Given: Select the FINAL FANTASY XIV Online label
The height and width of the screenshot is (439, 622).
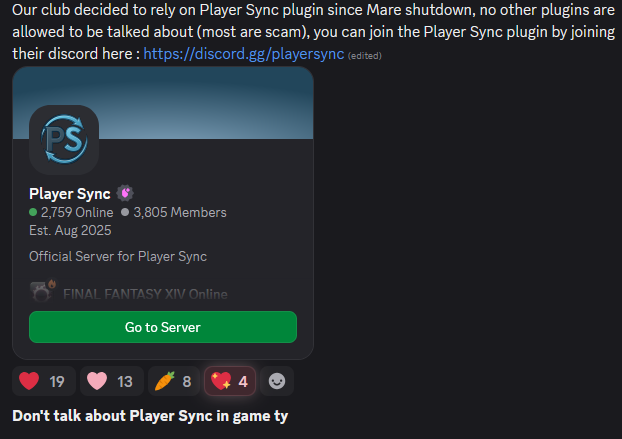Looking at the screenshot, I should click(x=145, y=294).
